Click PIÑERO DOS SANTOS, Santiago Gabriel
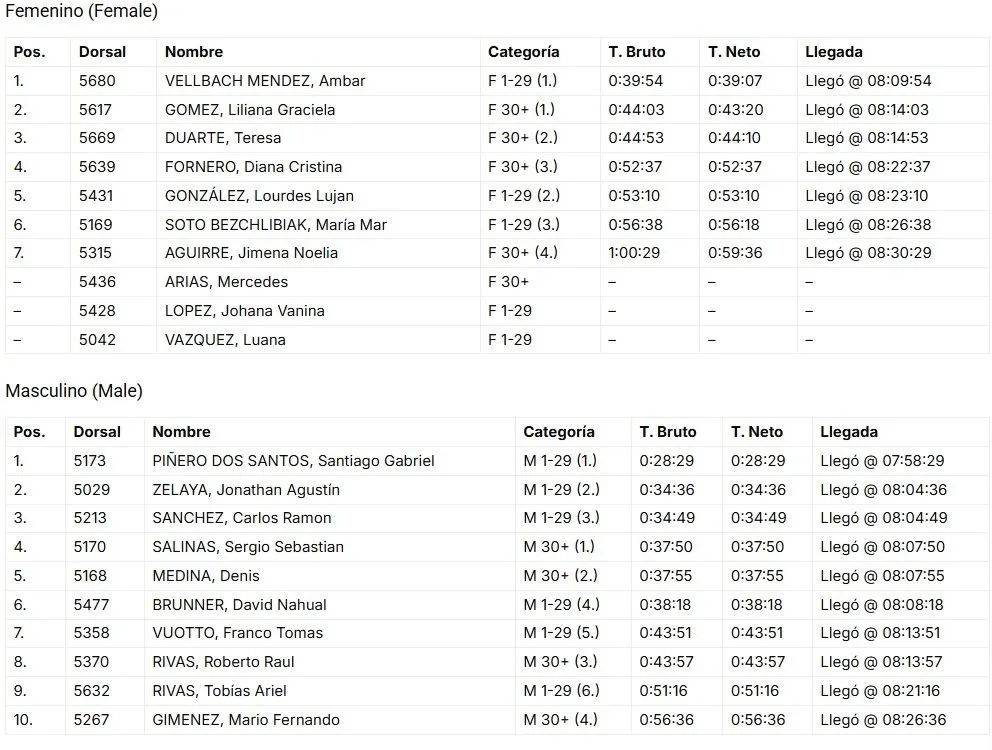This screenshot has height=750, width=992. 293,461
